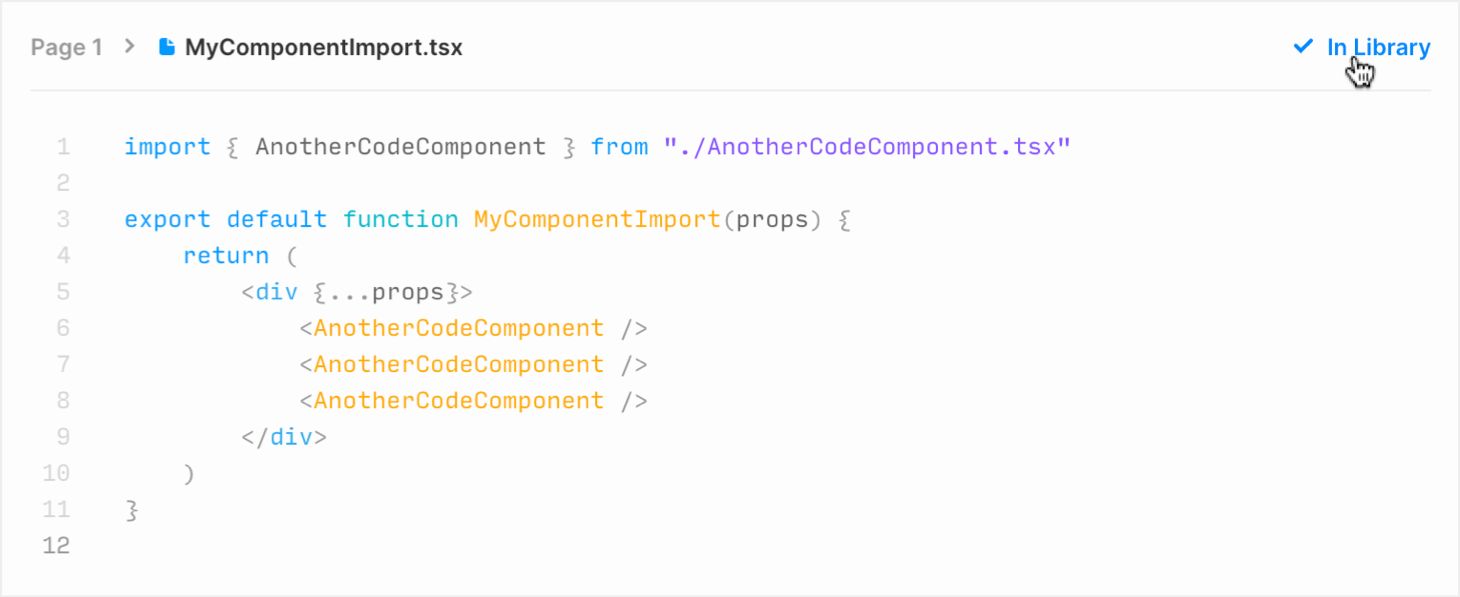Select the MyComponentImport.tsx file name

pyautogui.click(x=324, y=47)
